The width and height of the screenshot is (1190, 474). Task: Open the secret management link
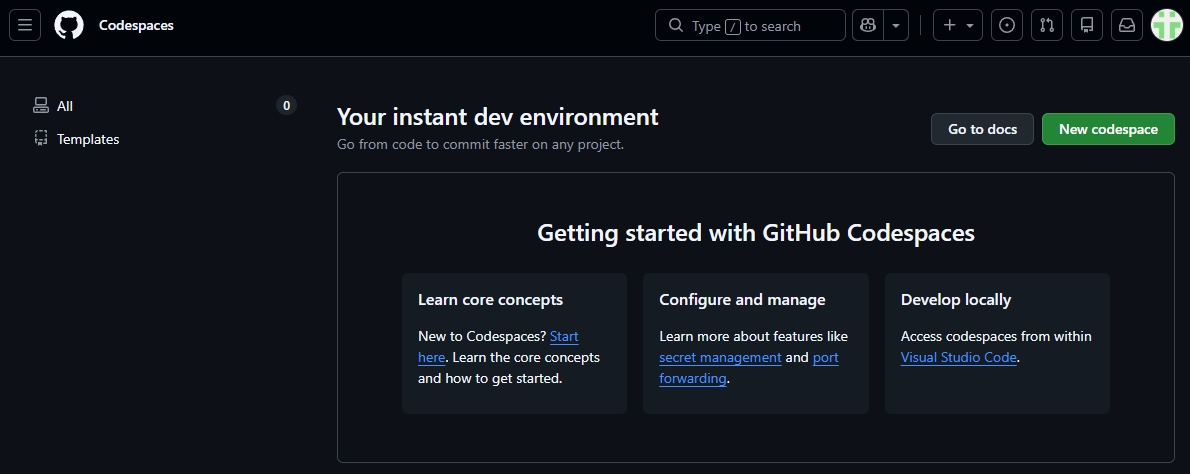point(720,357)
